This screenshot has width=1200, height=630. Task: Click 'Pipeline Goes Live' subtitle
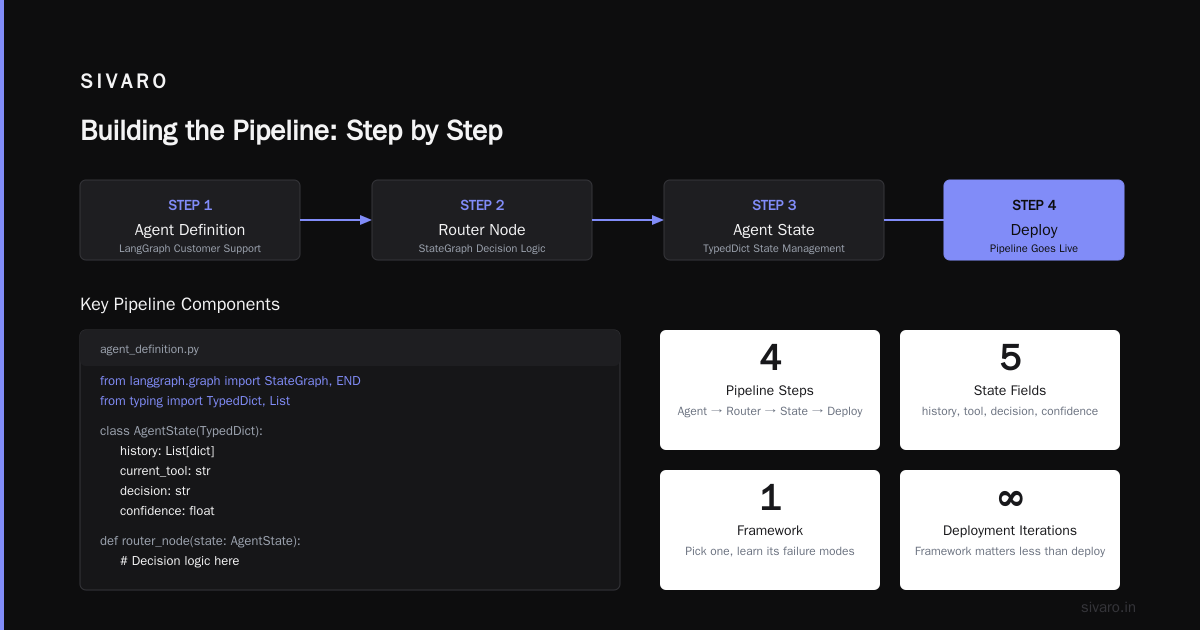1034,248
